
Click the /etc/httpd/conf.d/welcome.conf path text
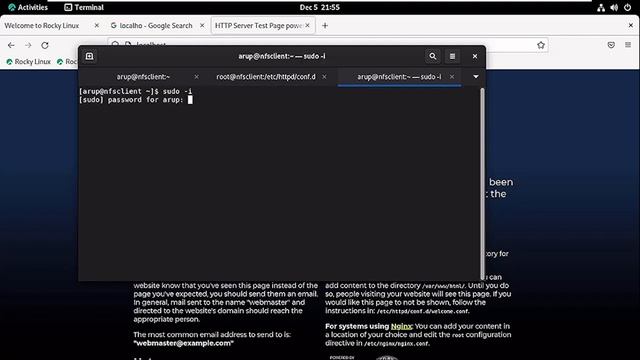[x=422, y=311]
